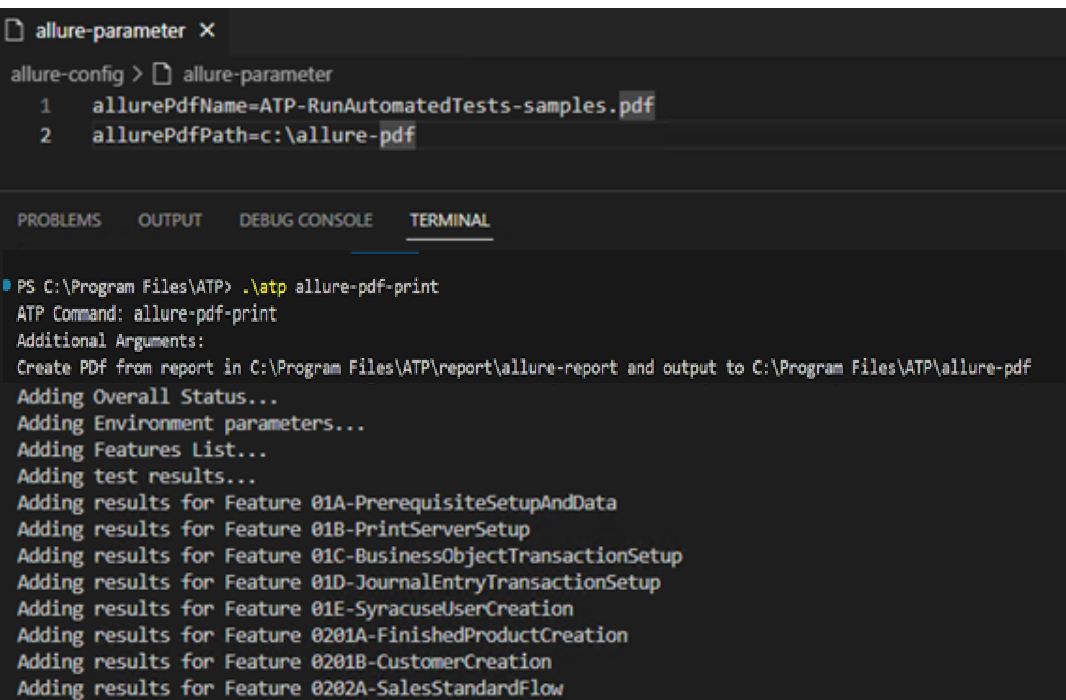The image size is (1066, 700).
Task: Switch to the PROBLEMS panel tab
Action: point(59,221)
